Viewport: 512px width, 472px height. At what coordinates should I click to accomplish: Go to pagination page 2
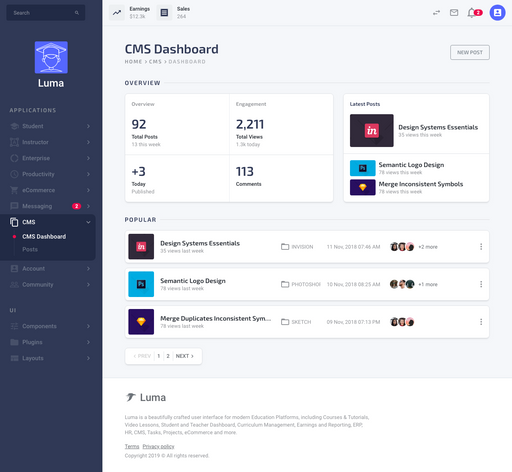[x=168, y=356]
